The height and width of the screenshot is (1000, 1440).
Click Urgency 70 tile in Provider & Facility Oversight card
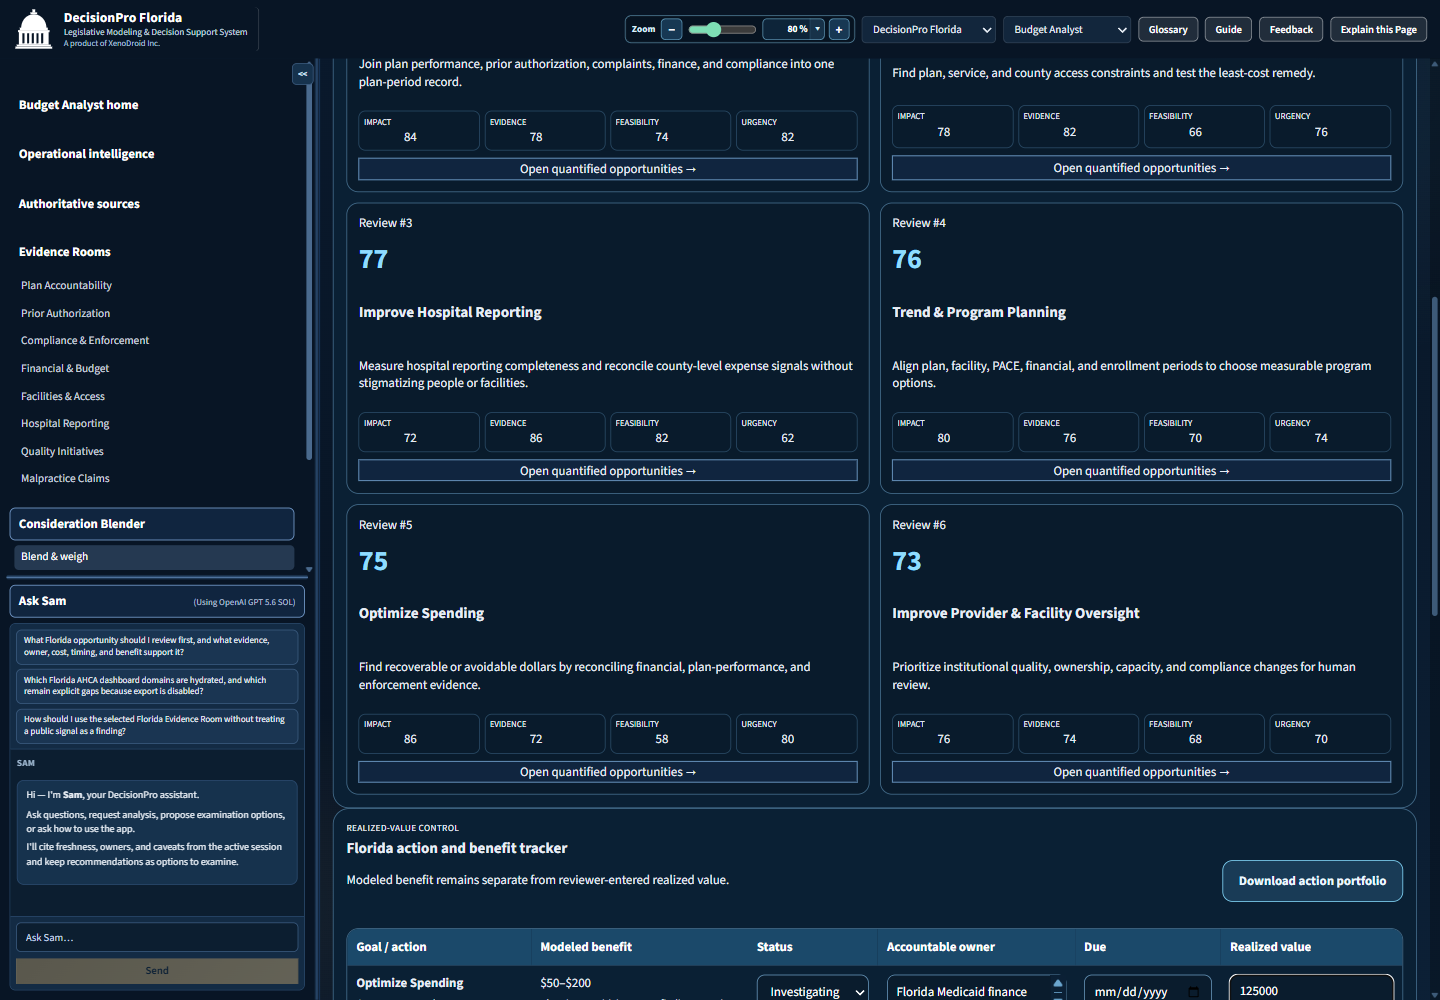coord(1330,733)
